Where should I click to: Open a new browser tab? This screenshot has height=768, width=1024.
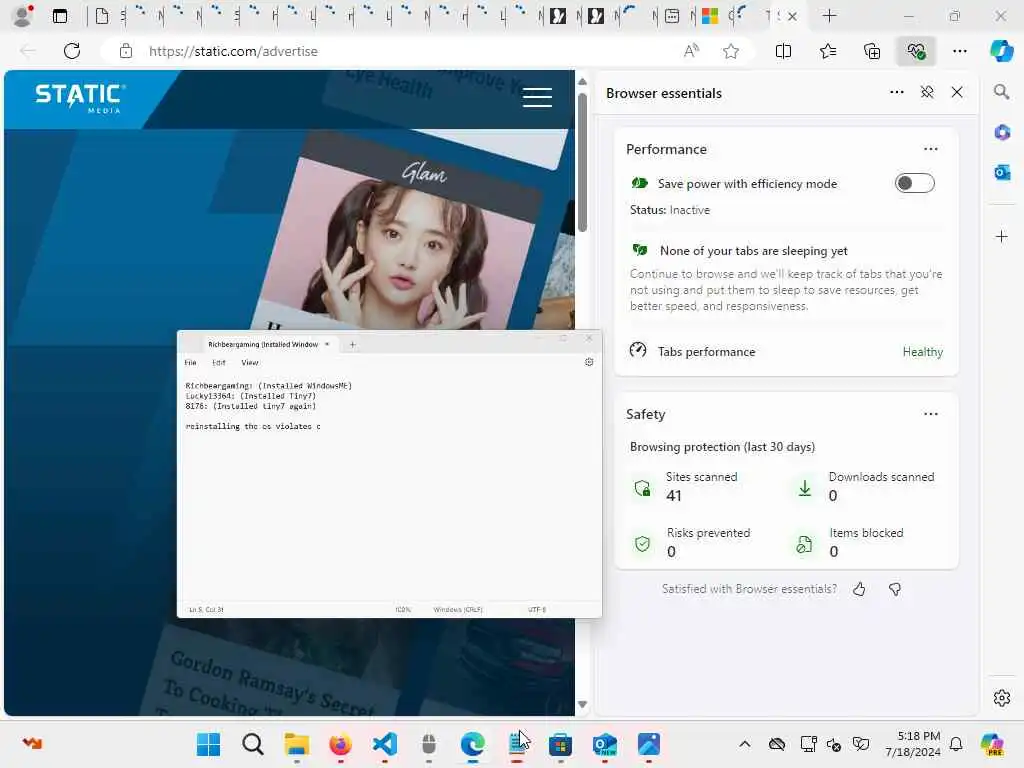tap(829, 16)
